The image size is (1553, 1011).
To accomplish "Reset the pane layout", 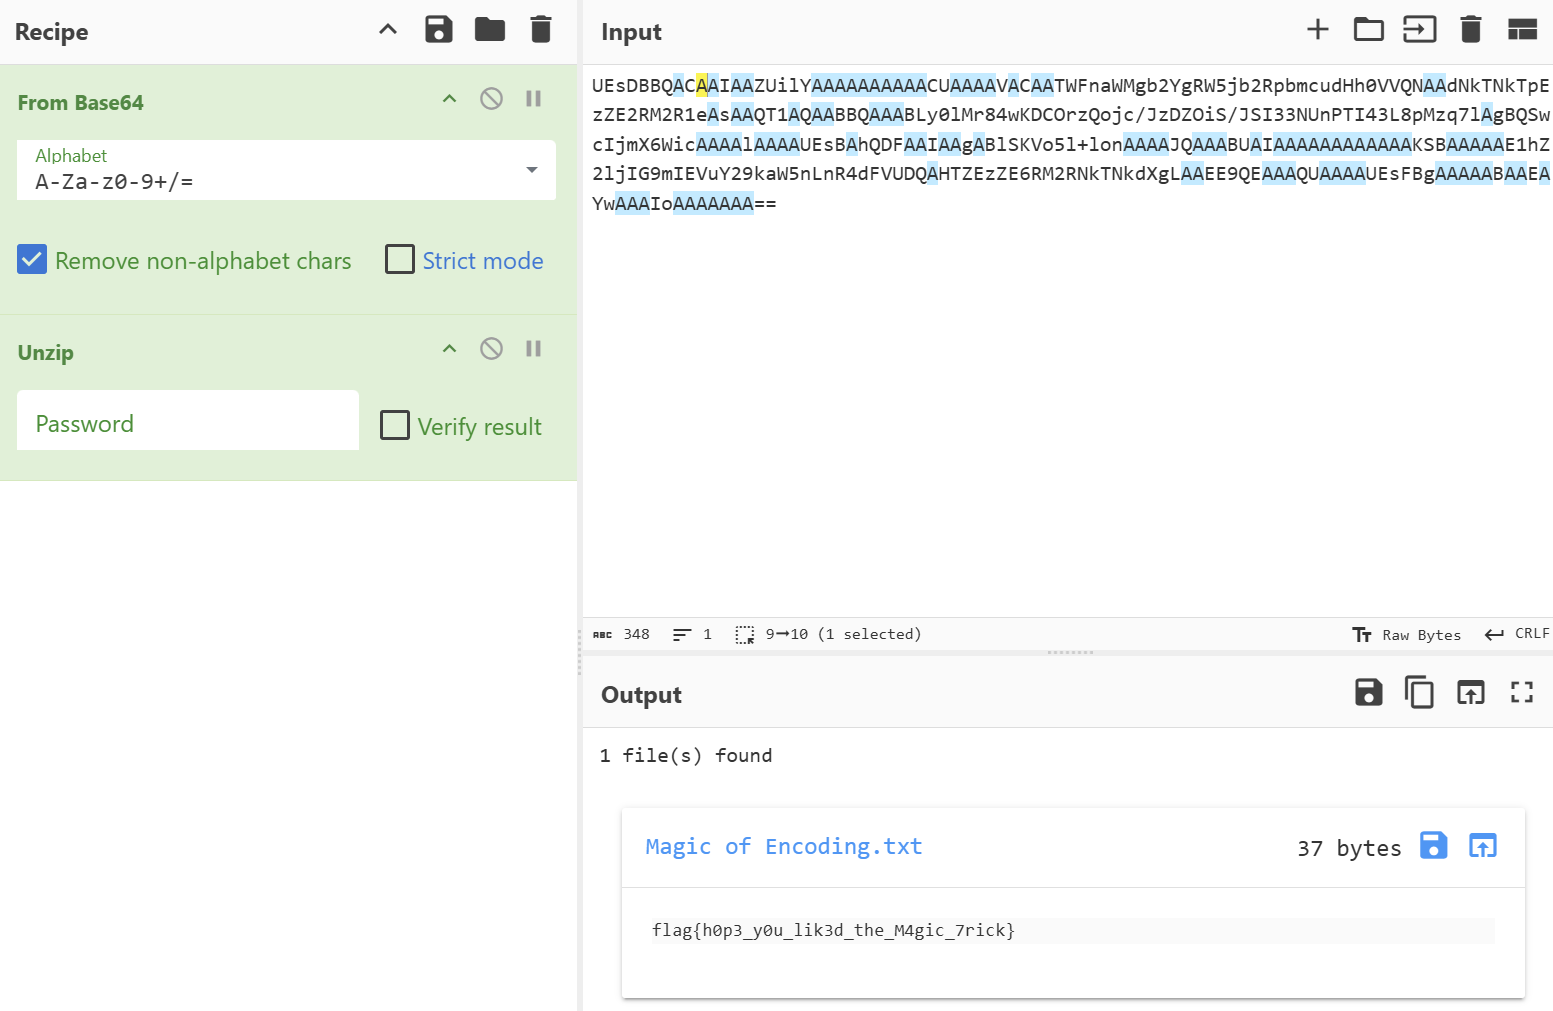I will [x=1521, y=30].
